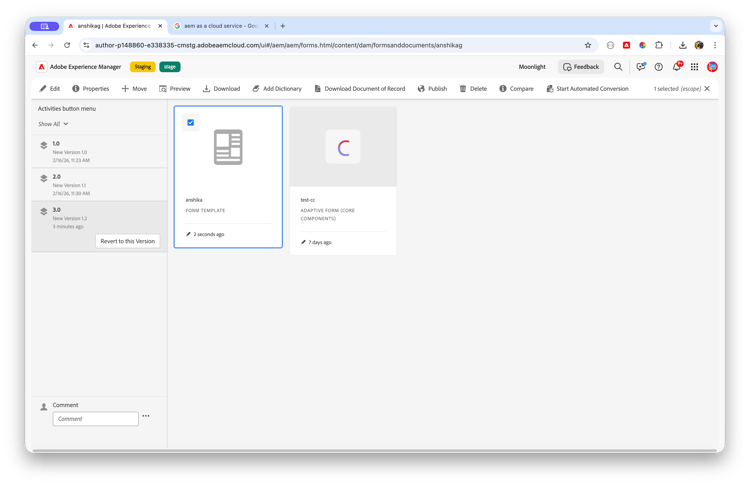Click the purple pill button beside the tabs
Viewport: 750px width, 486px height.
point(44,26)
